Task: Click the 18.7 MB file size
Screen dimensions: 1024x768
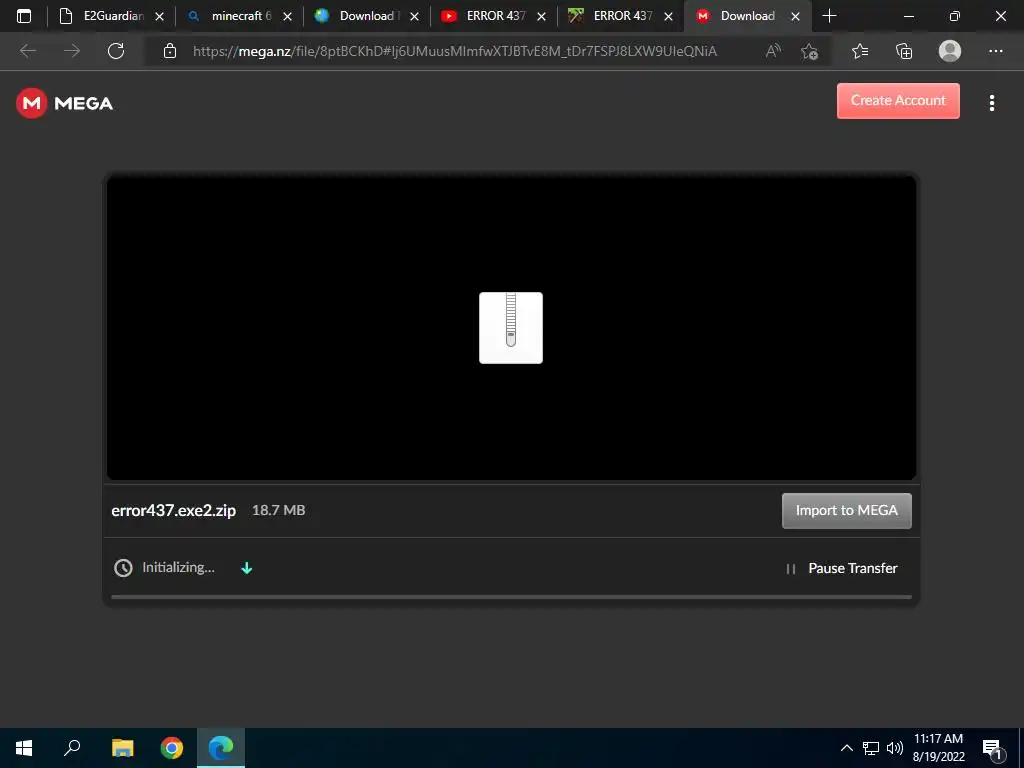Action: click(278, 510)
